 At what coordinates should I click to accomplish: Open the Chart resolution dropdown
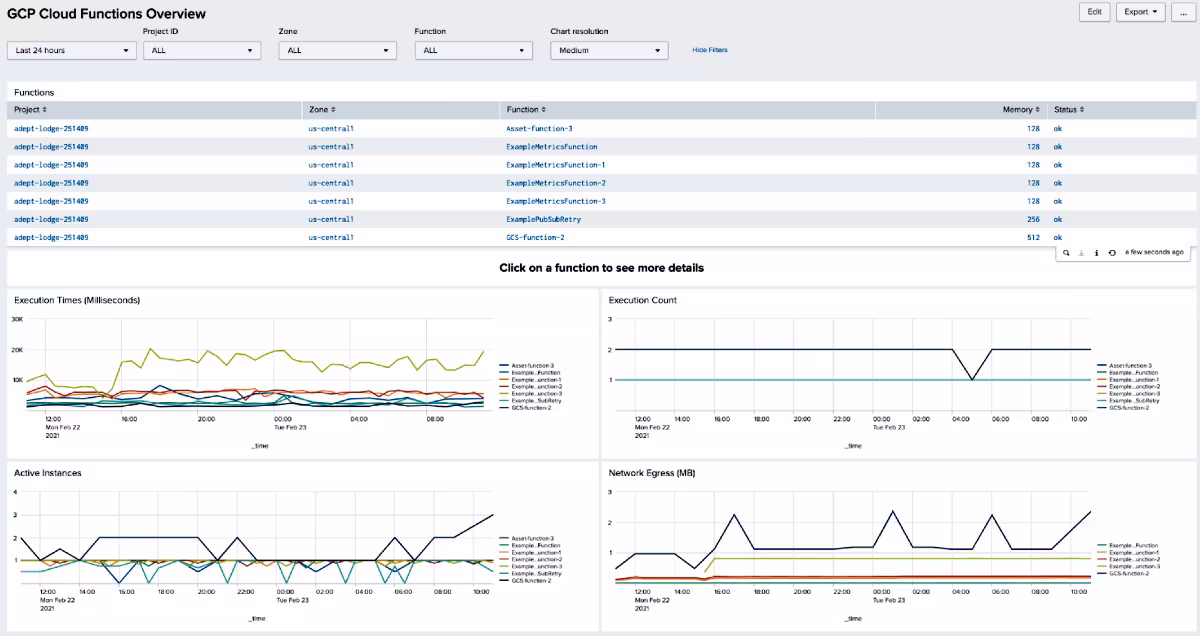coord(609,49)
